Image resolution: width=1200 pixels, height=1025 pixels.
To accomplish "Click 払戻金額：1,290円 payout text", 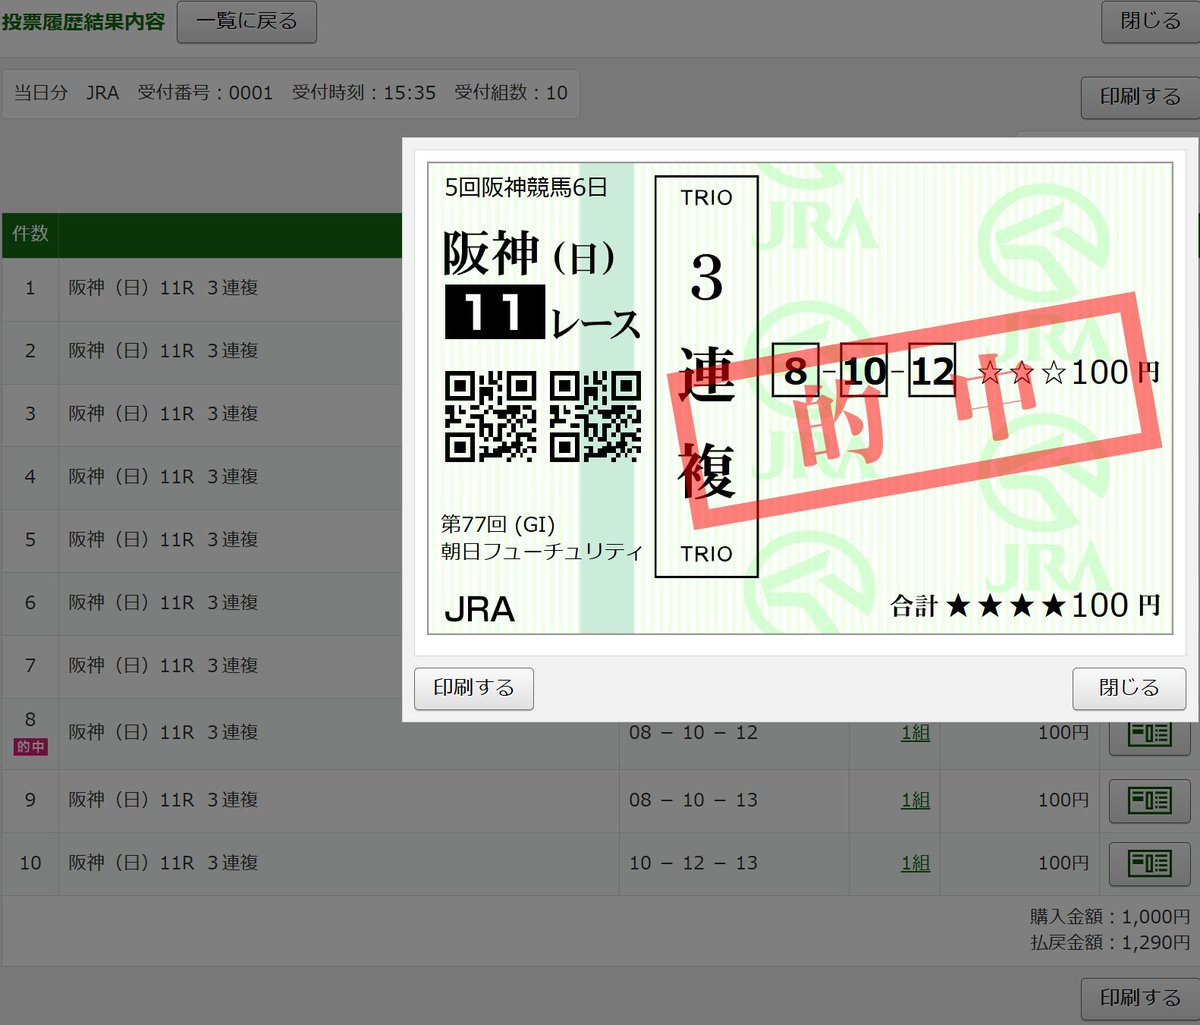I will tap(1110, 942).
